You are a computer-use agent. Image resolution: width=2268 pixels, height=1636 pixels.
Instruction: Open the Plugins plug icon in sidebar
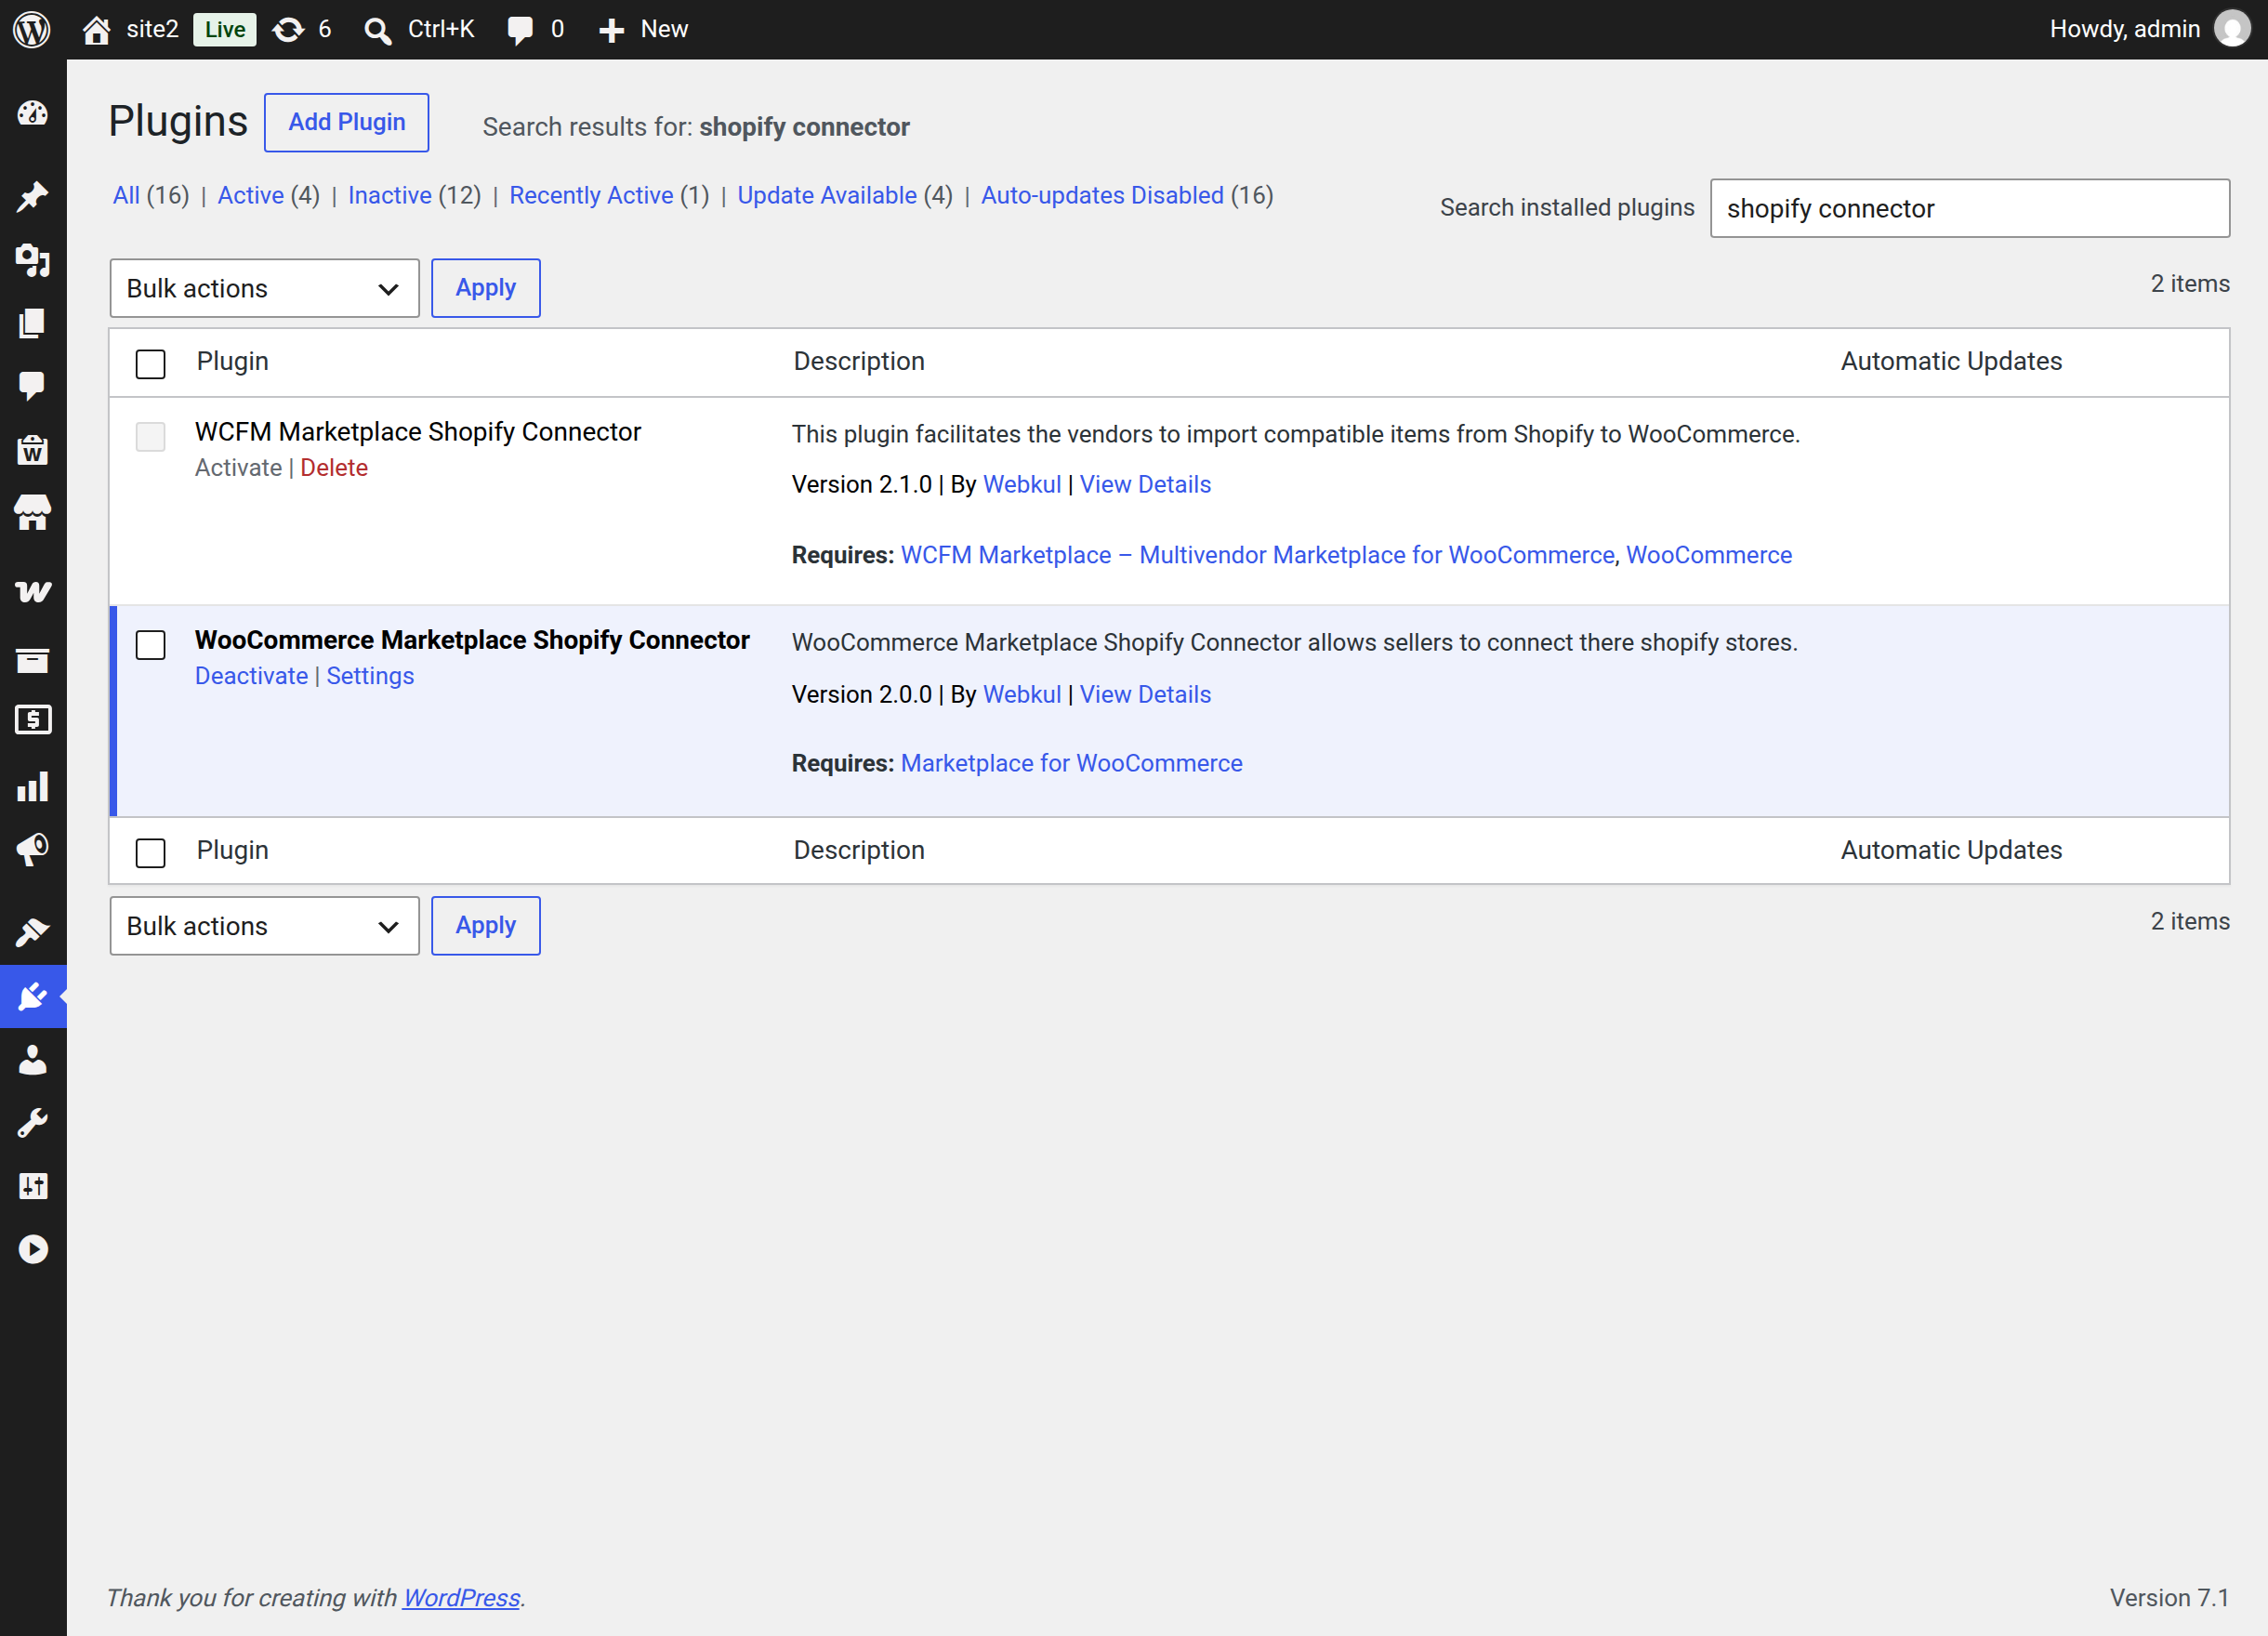point(33,996)
